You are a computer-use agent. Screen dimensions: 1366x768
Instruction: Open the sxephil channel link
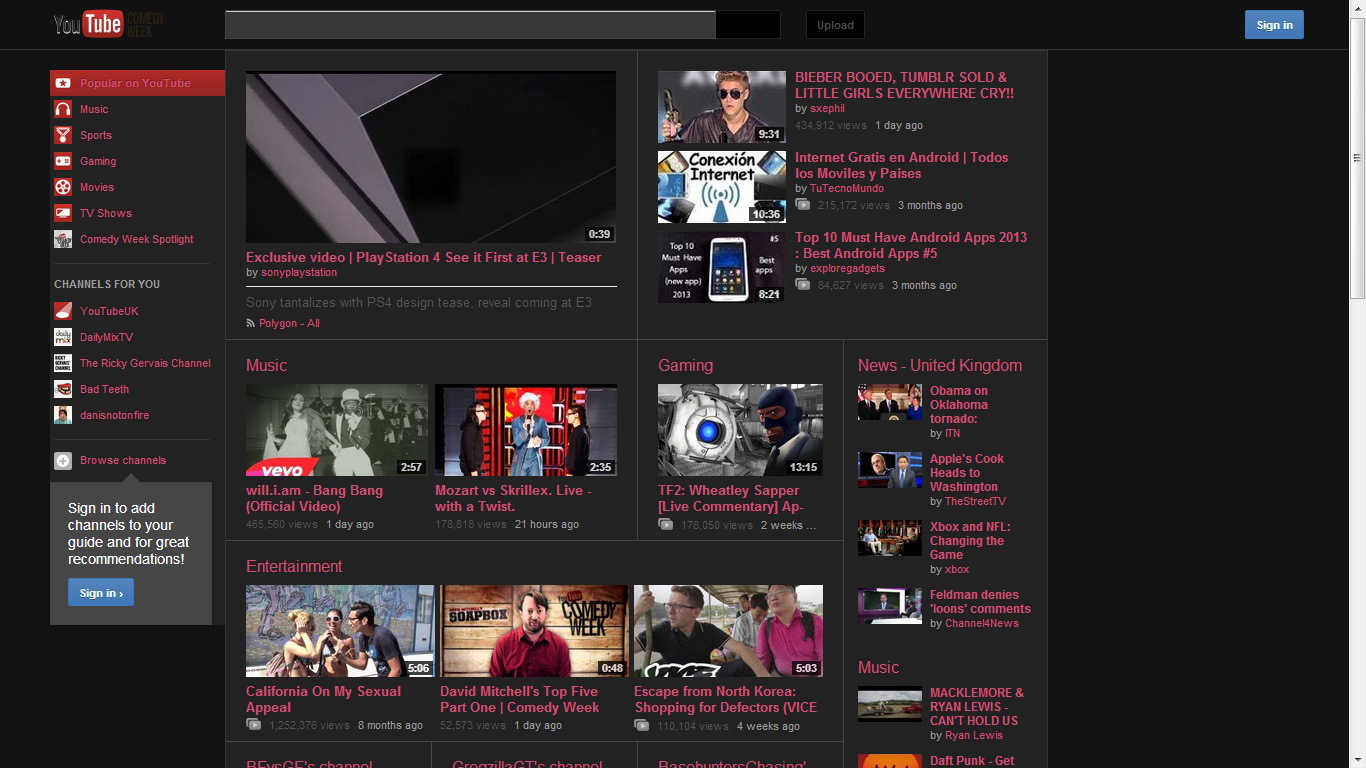827,108
